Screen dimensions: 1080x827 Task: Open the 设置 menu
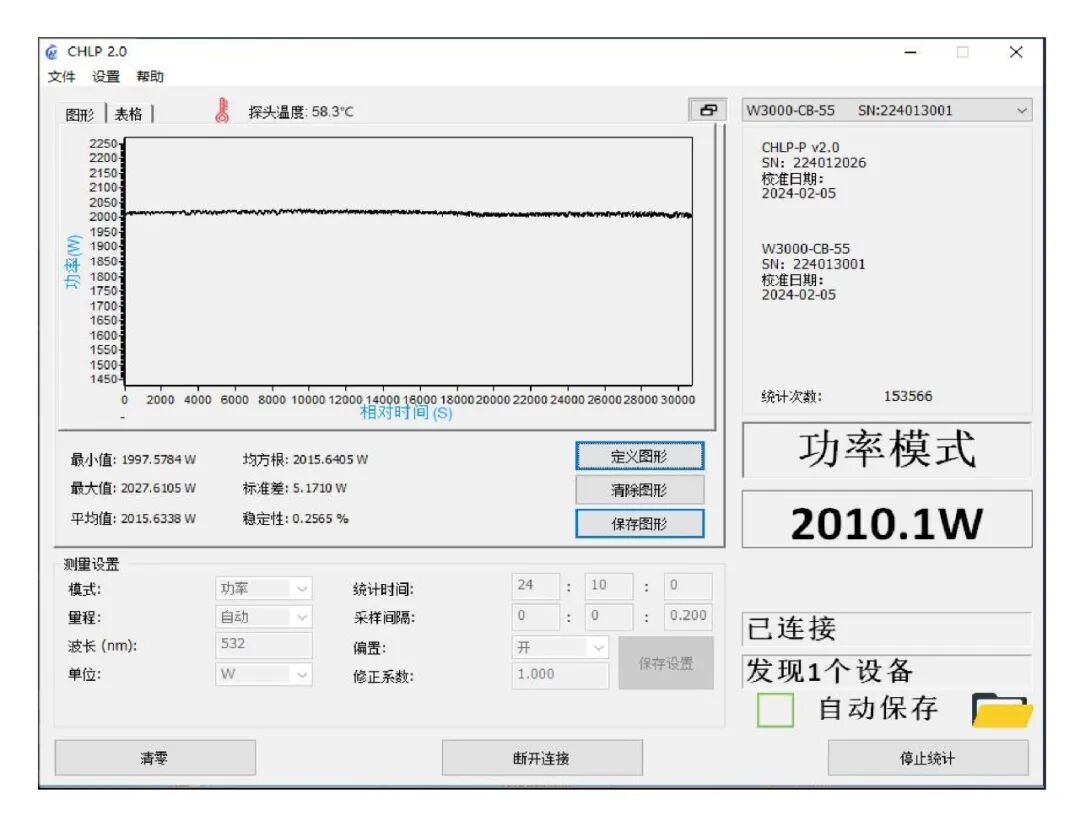coord(108,76)
